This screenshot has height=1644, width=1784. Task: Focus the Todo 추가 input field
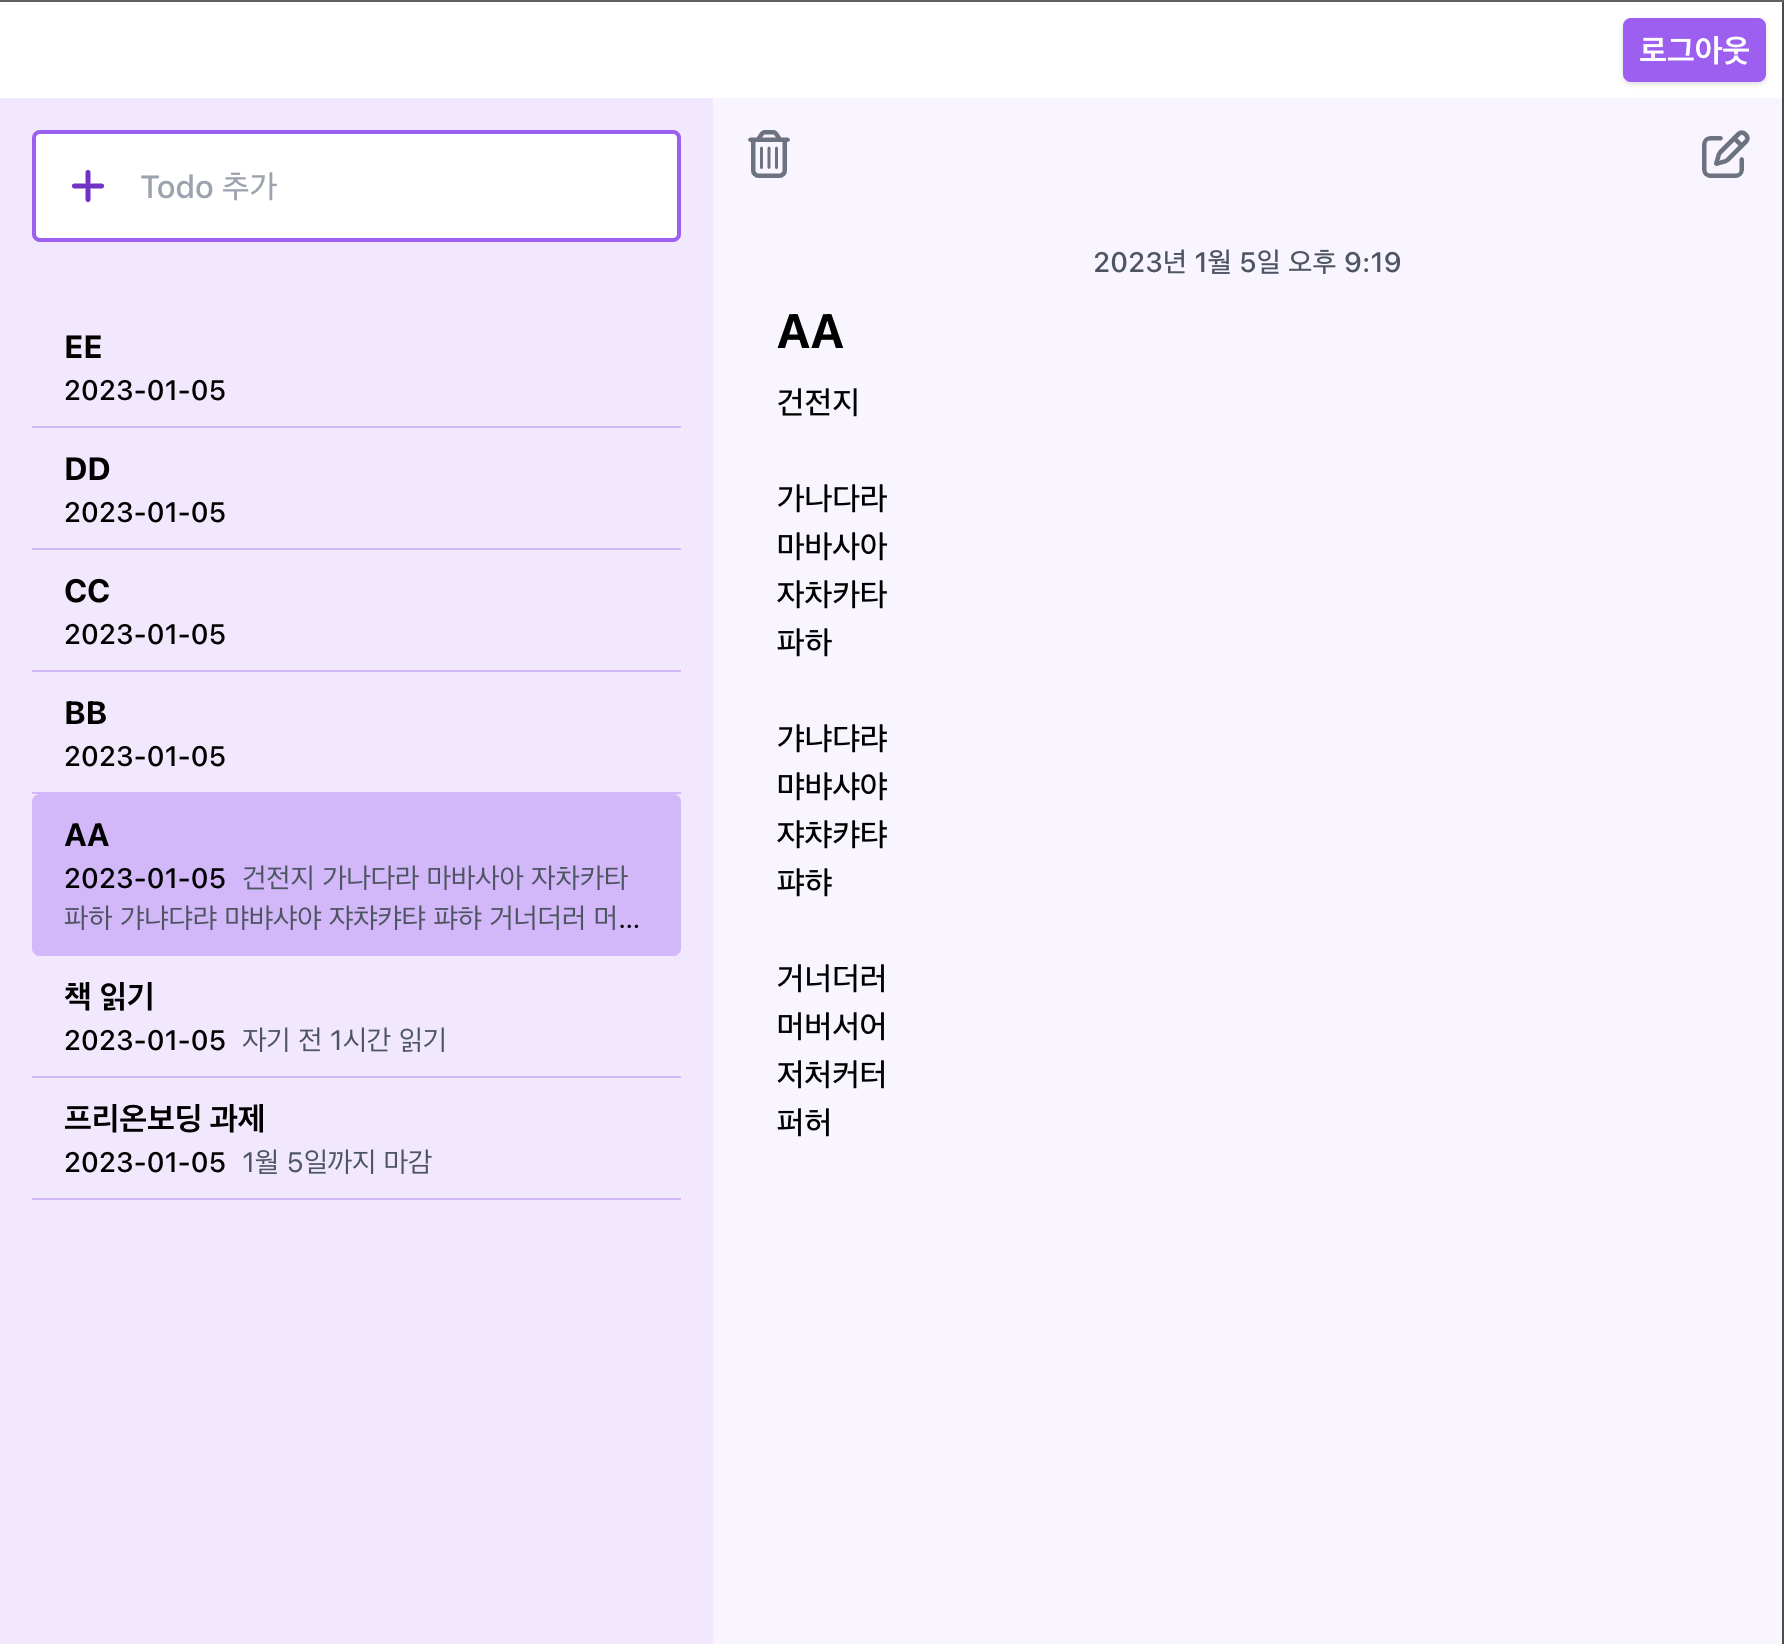coord(356,186)
